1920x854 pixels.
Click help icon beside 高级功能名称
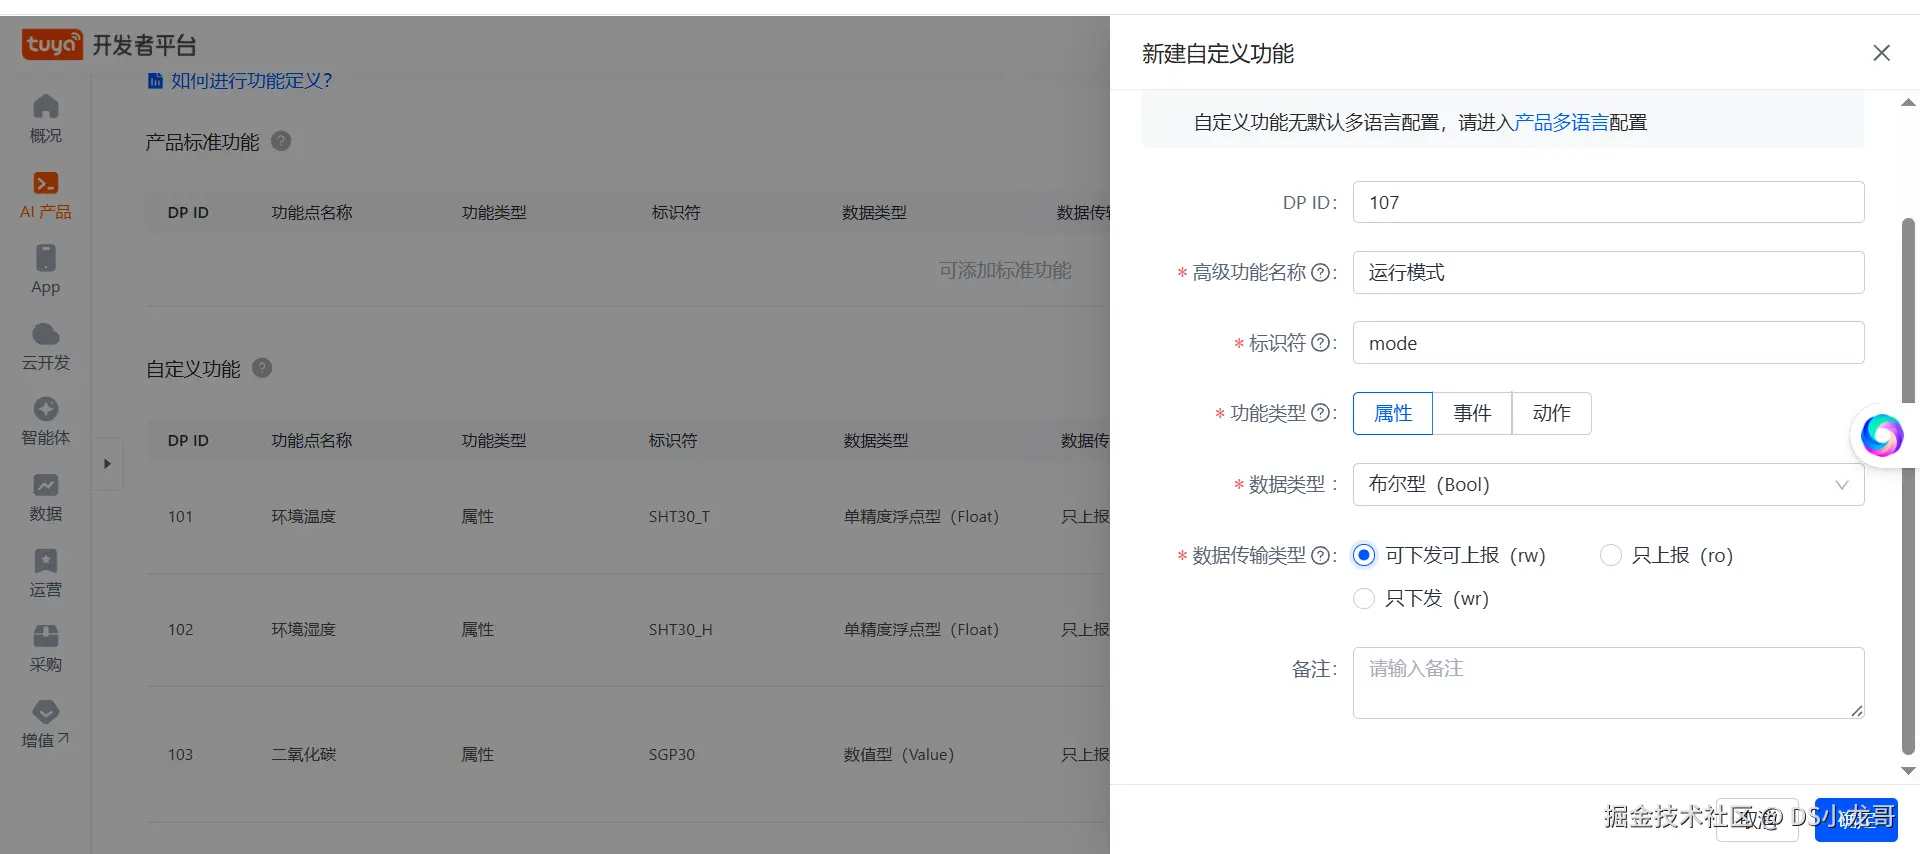(1320, 272)
